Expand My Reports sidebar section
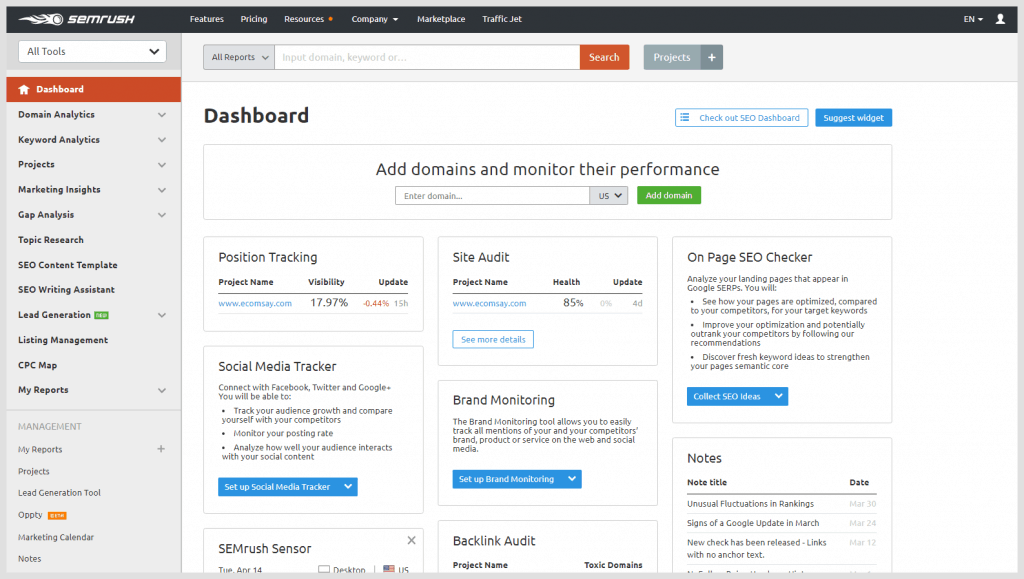The height and width of the screenshot is (579, 1024). [161, 390]
